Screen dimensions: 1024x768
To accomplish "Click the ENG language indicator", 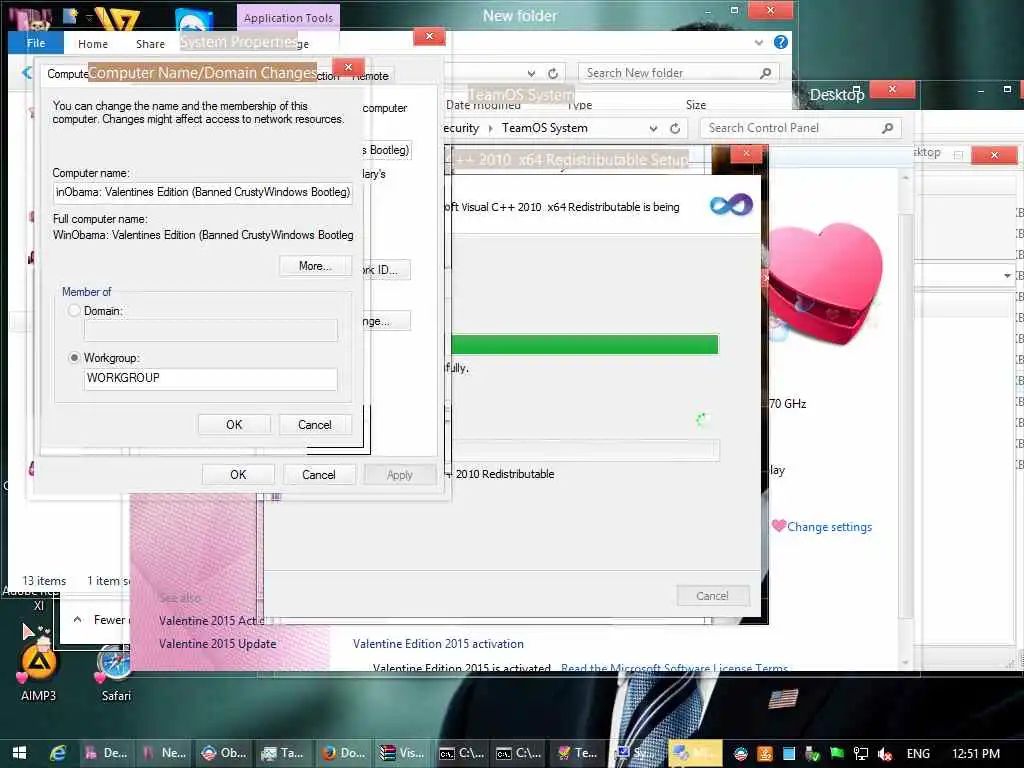I will pos(918,754).
